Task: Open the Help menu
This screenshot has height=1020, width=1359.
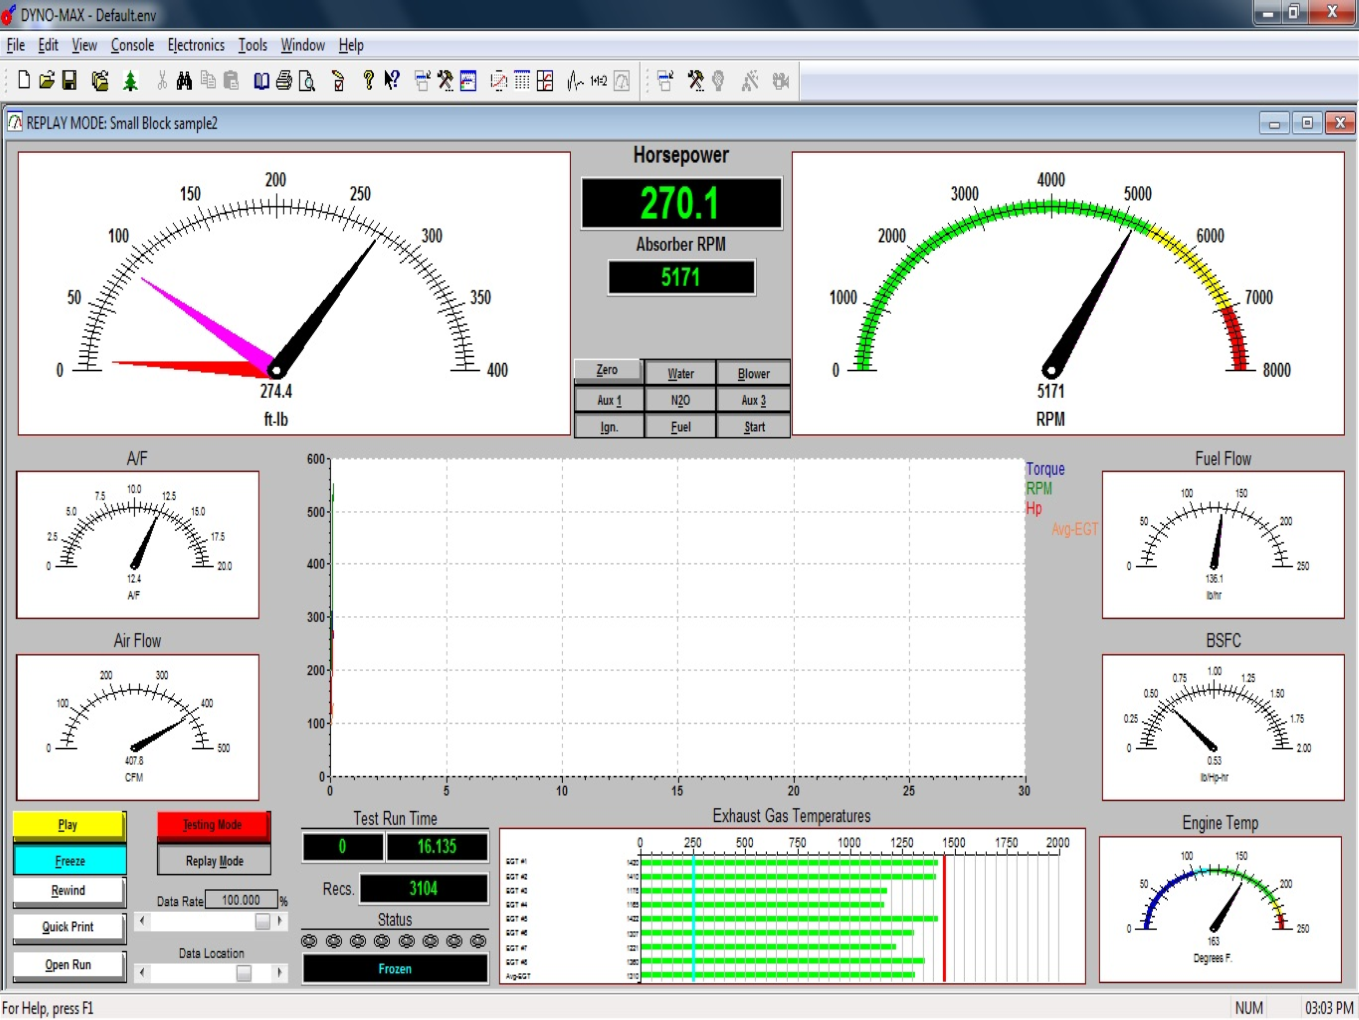Action: 351,45
